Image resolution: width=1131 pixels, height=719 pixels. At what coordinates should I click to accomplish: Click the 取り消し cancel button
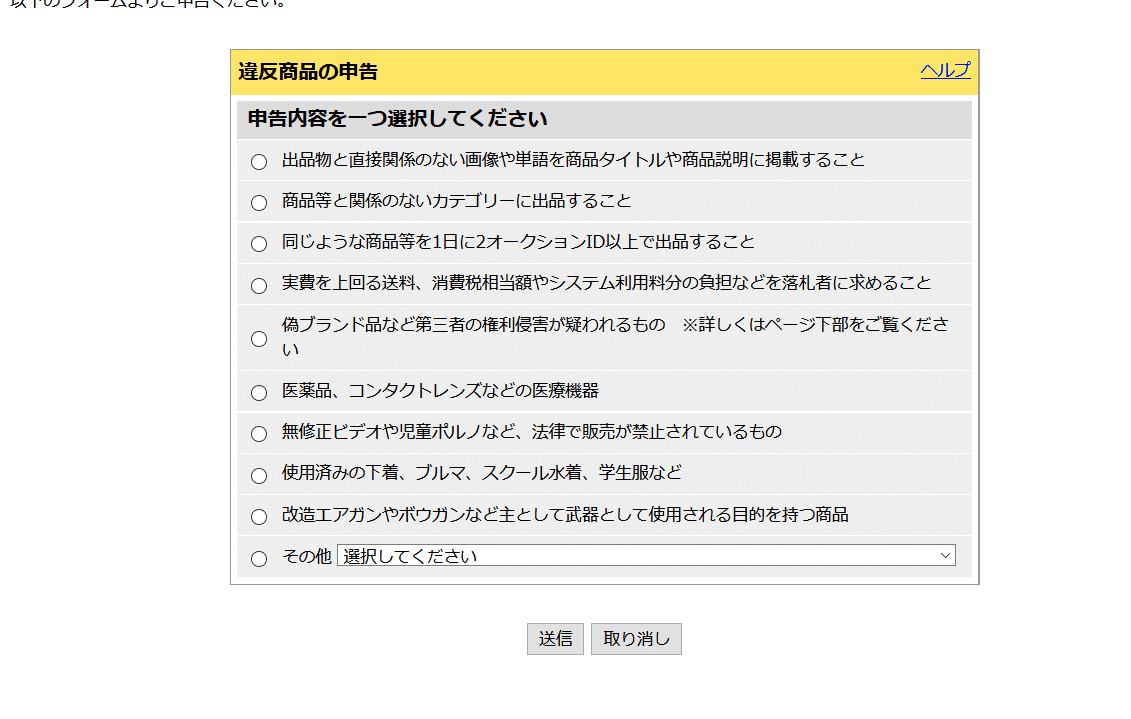click(x=636, y=639)
